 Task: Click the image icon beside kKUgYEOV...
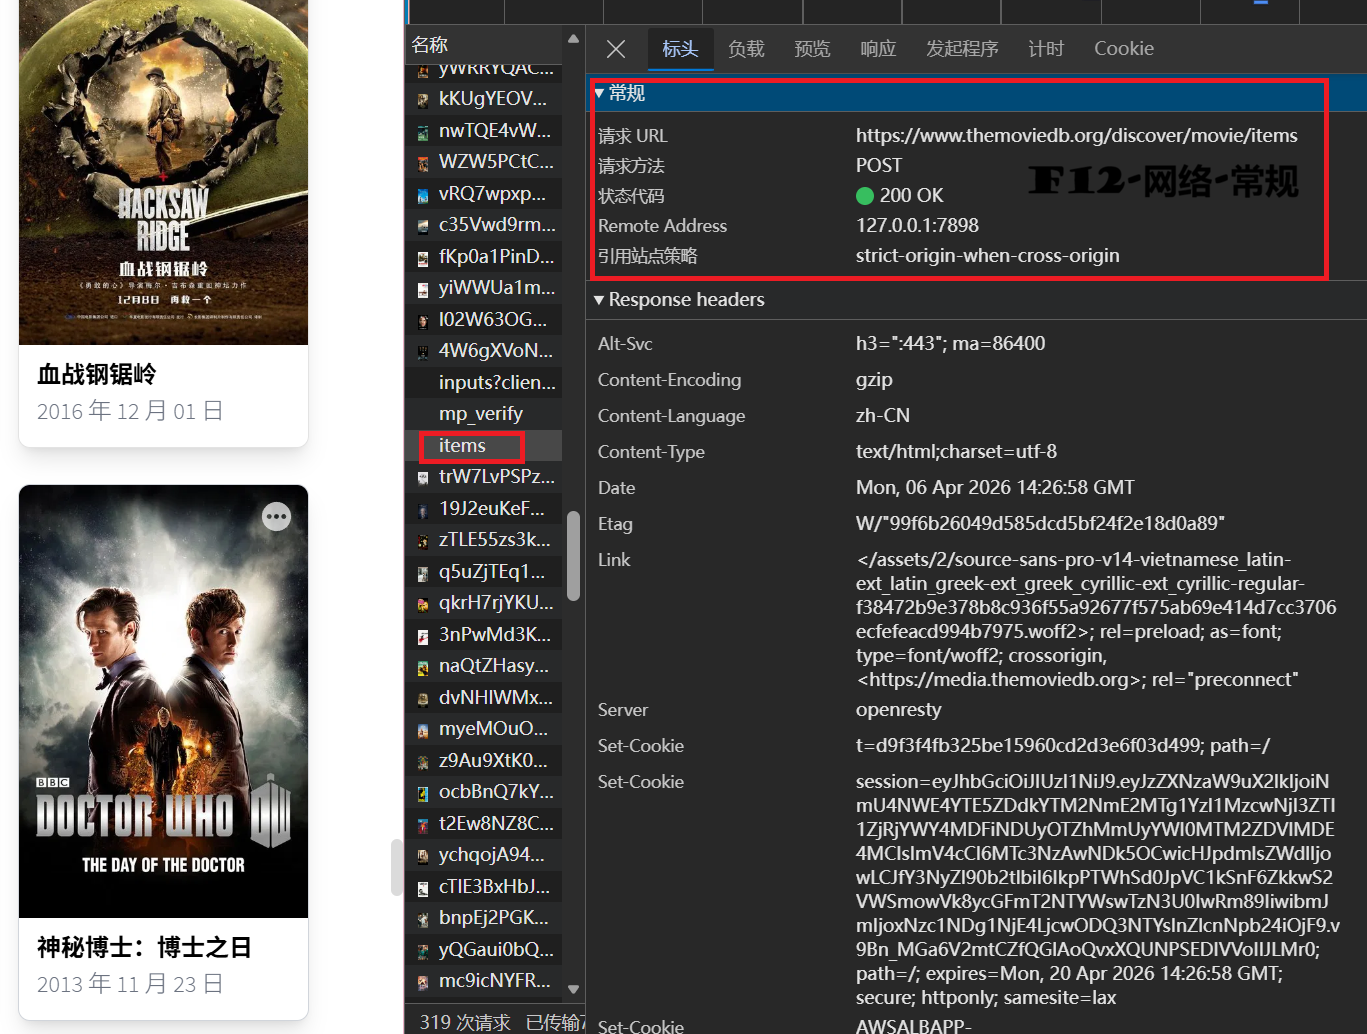[x=423, y=100]
